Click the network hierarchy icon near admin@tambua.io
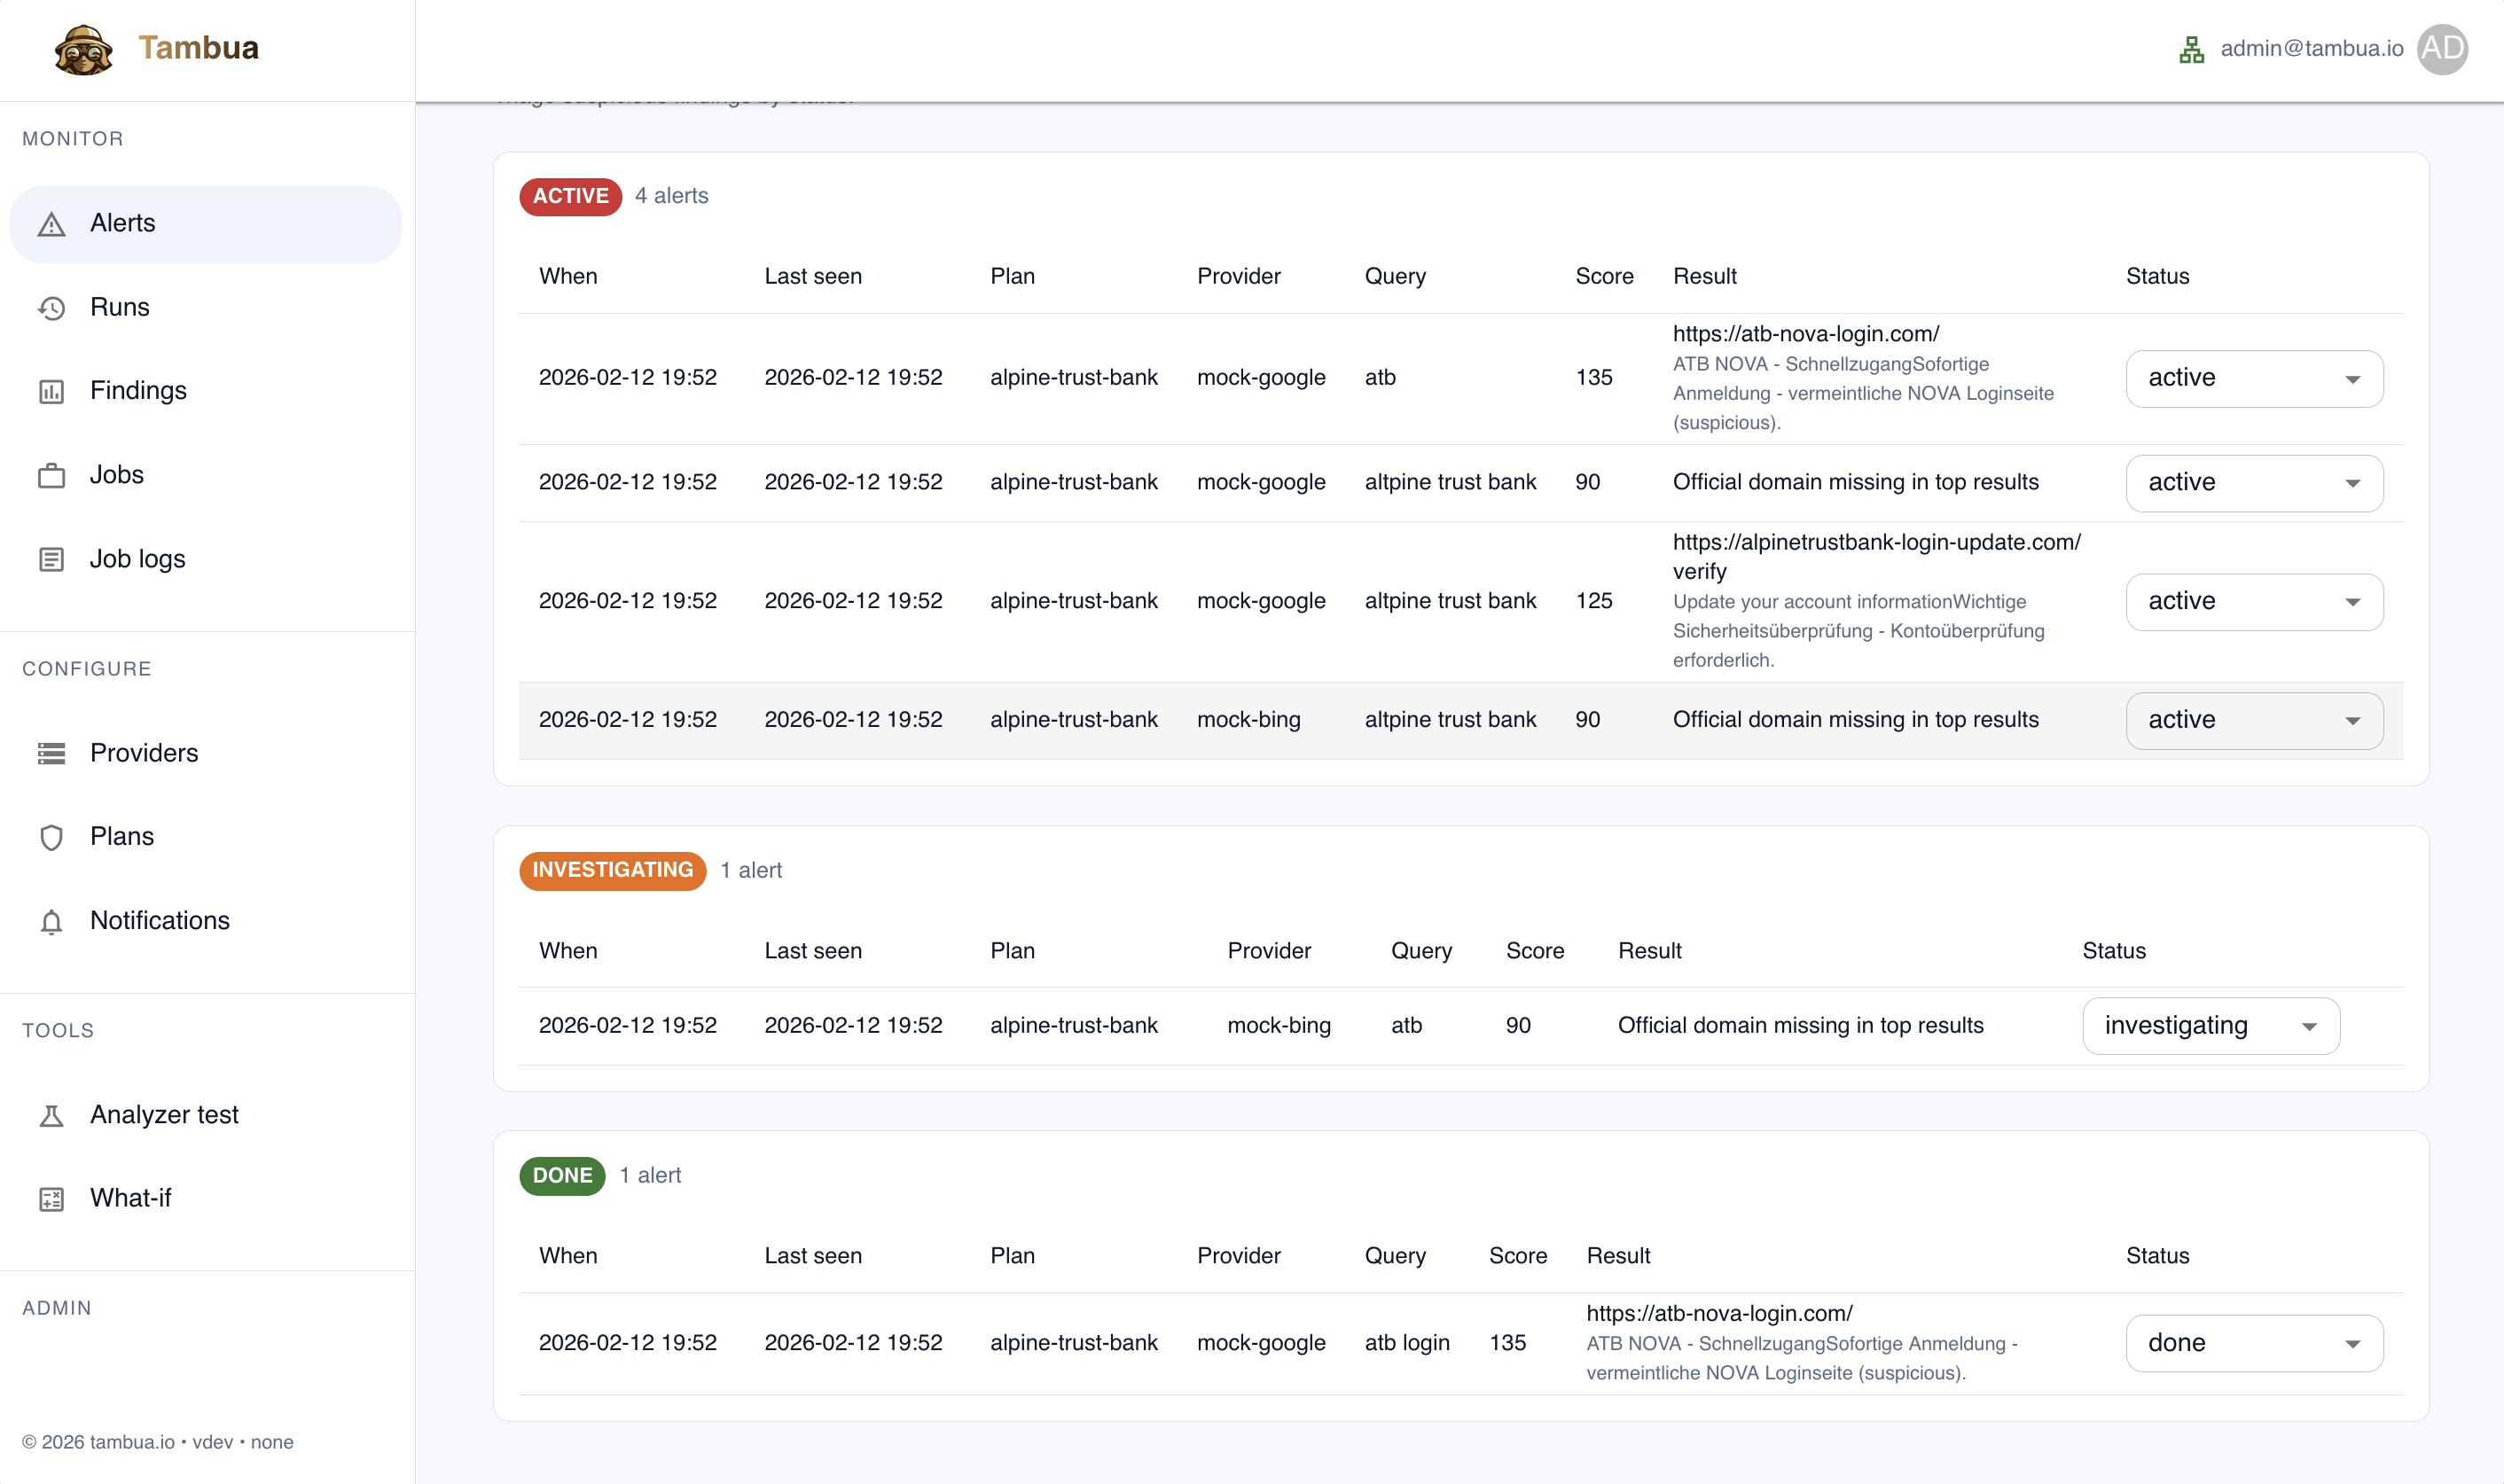The width and height of the screenshot is (2504, 1484). point(2192,48)
